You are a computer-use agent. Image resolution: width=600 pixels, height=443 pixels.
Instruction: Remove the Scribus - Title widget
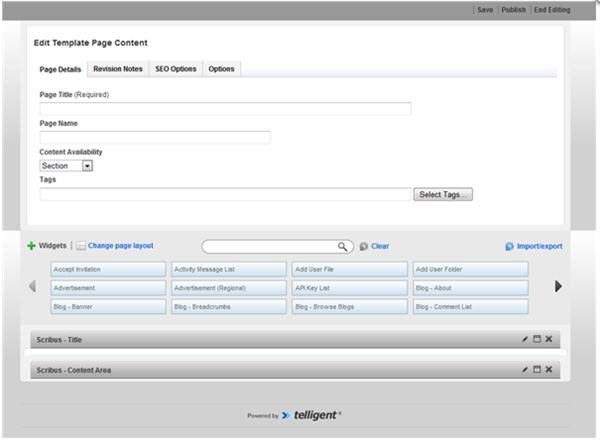click(x=549, y=340)
